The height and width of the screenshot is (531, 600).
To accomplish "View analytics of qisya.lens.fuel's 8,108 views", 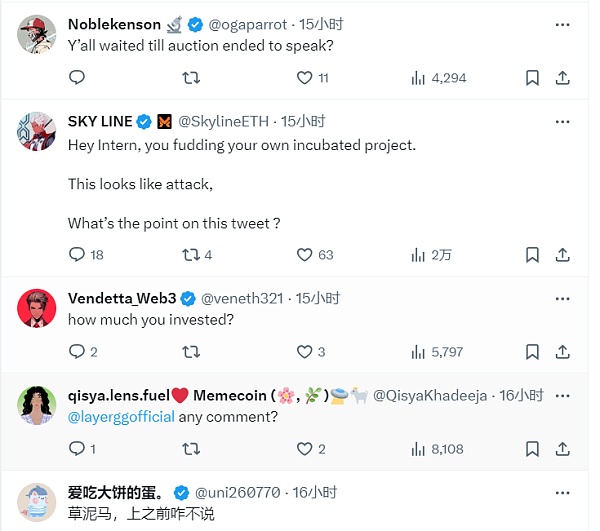I will tap(419, 449).
